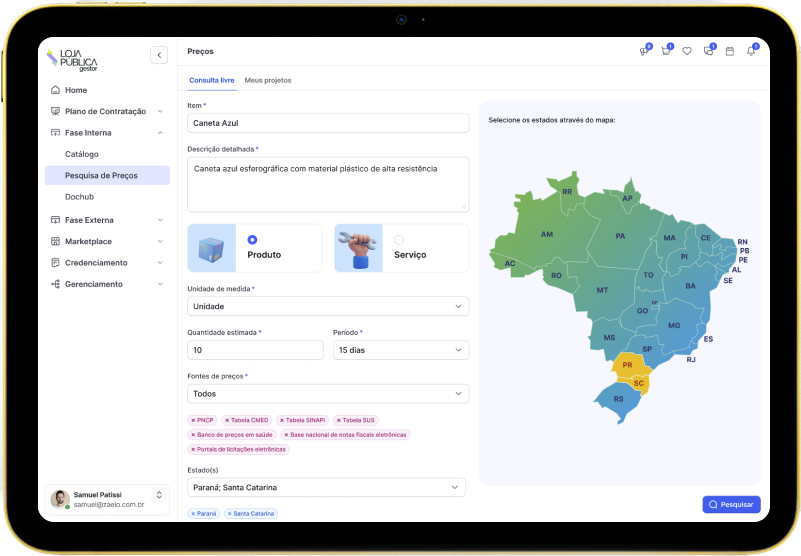This screenshot has width=801, height=556.
Task: Remove the Tabela SINAPI source tag
Action: [x=281, y=420]
